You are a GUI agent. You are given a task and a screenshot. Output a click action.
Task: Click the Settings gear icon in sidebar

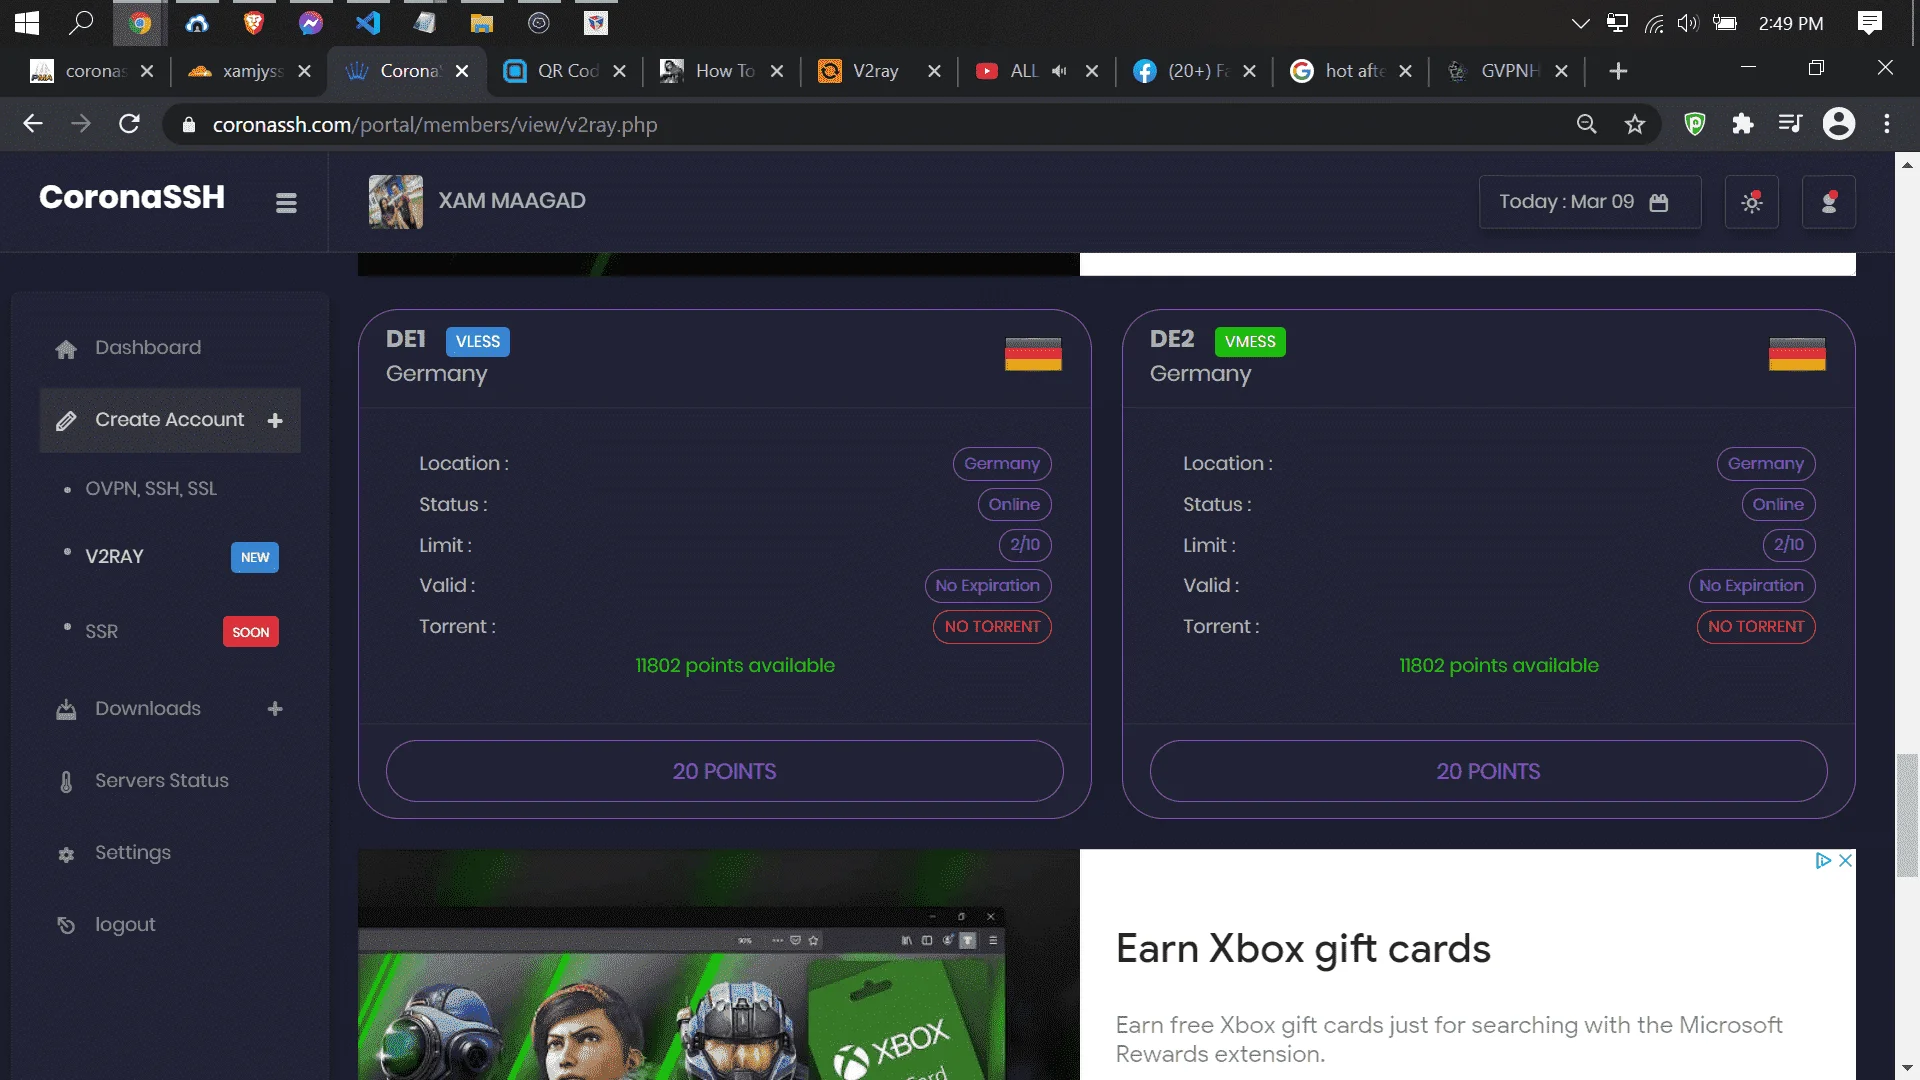(x=66, y=854)
